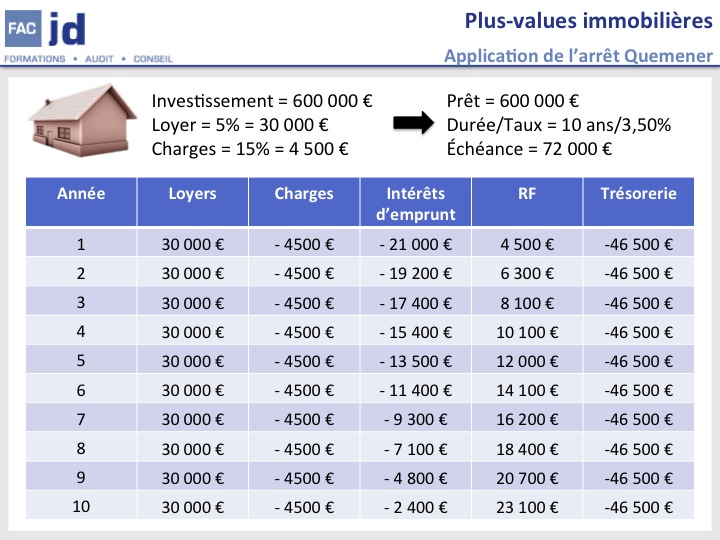Click the 'Durée/Taux = 10 ans/3,50%' text

pyautogui.click(x=558, y=125)
